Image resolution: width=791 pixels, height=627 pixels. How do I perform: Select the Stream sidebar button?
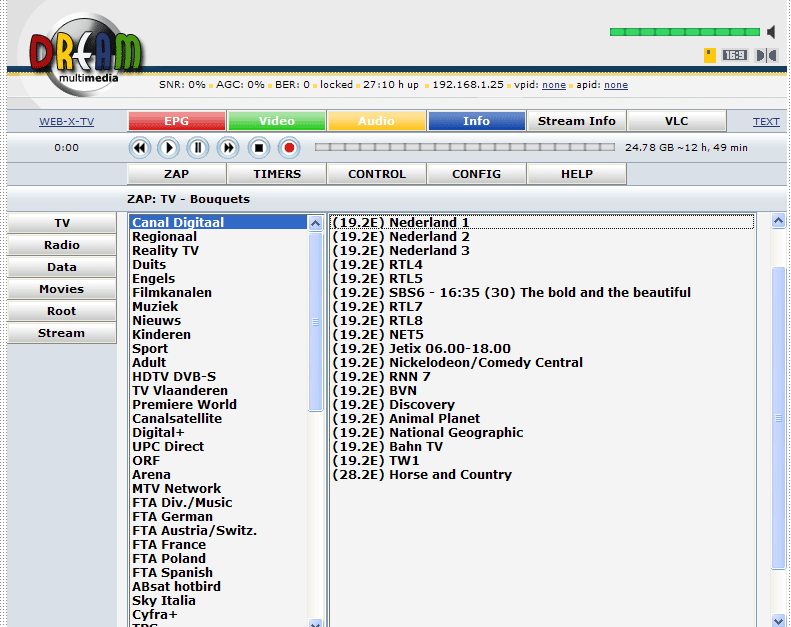(x=62, y=333)
